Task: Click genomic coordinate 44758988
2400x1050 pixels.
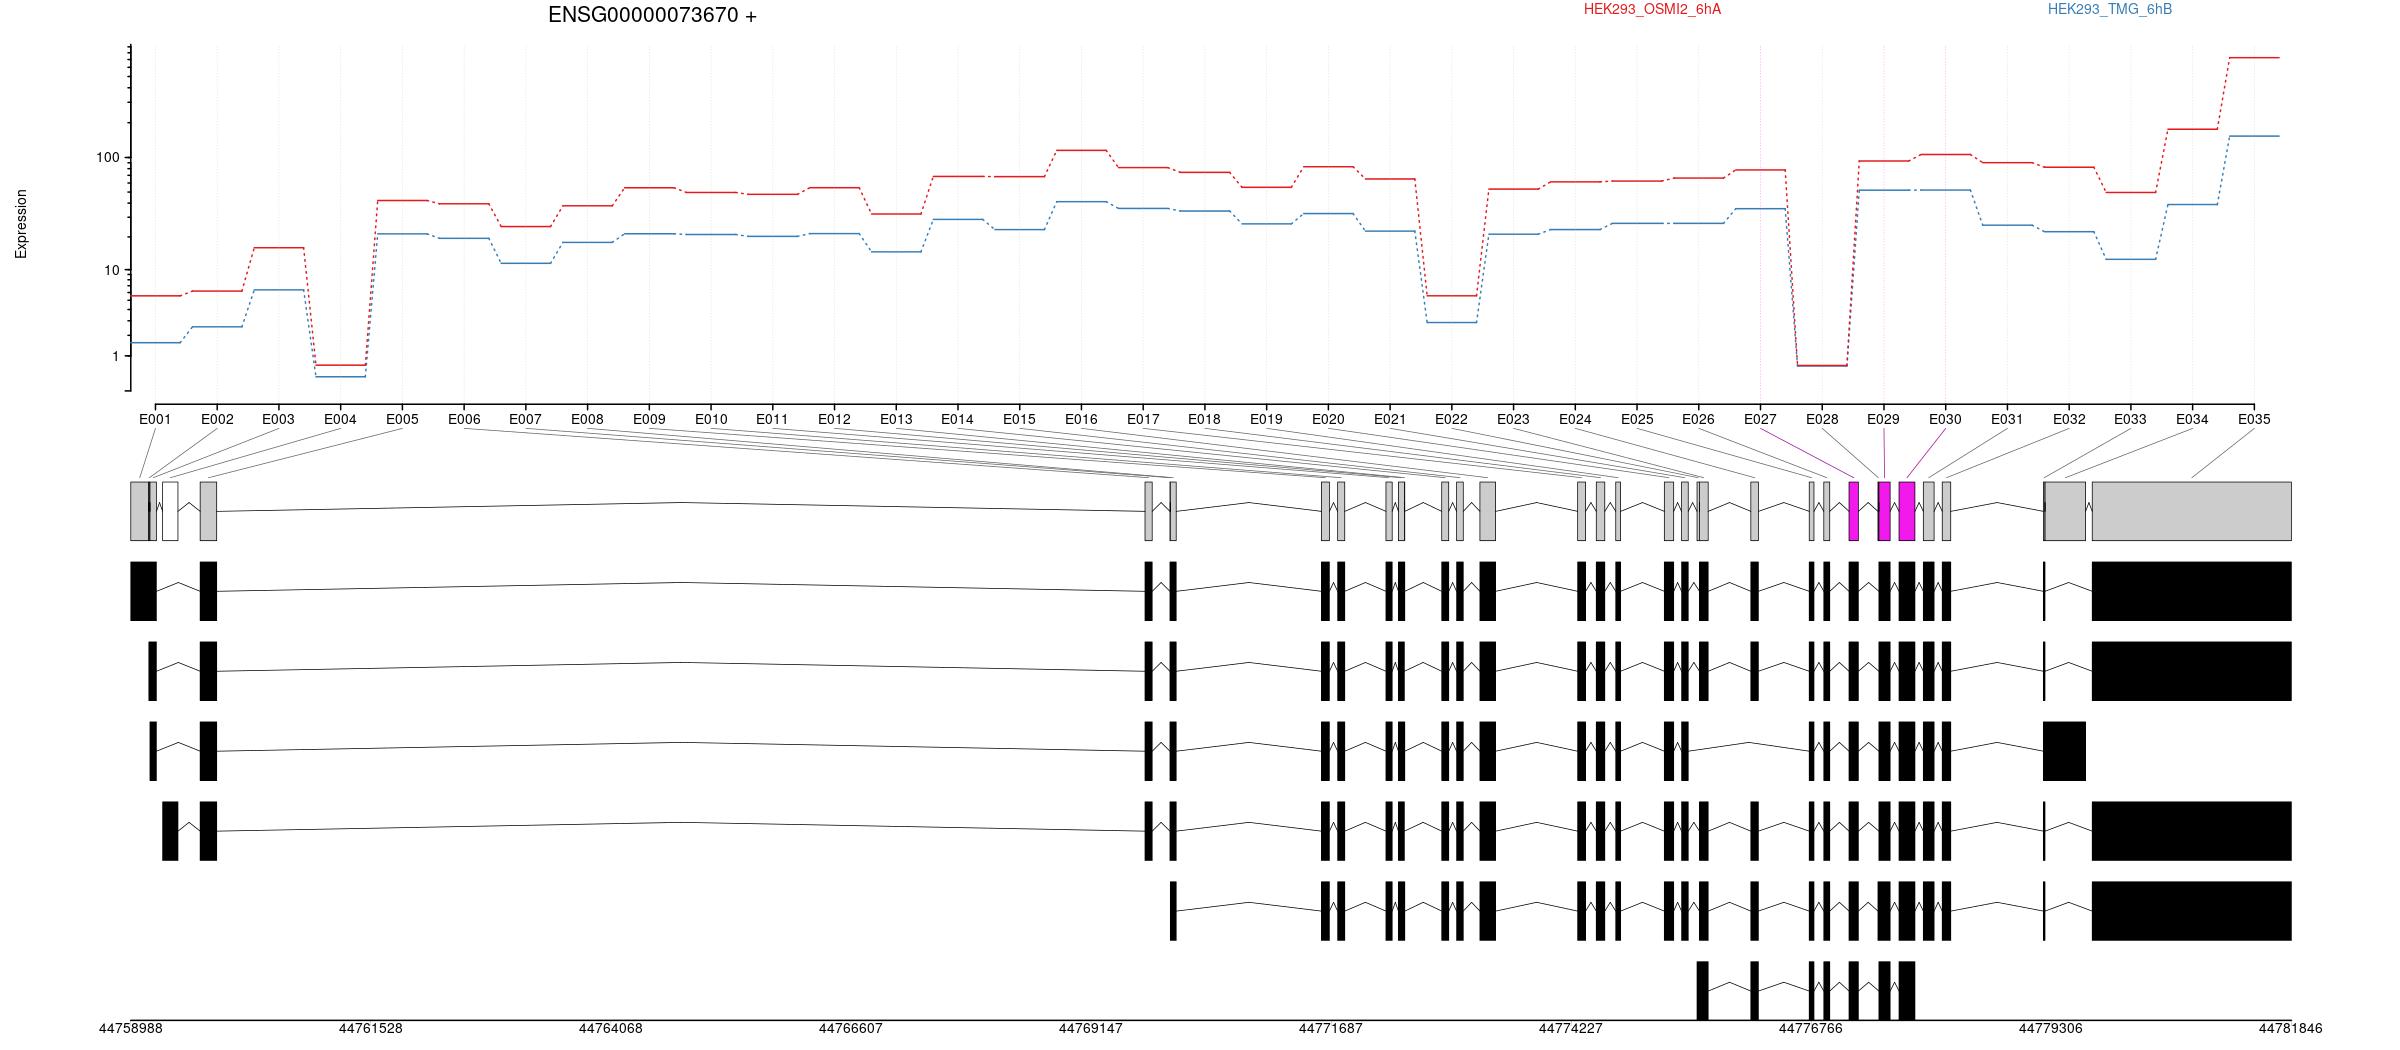Action: (x=131, y=1028)
